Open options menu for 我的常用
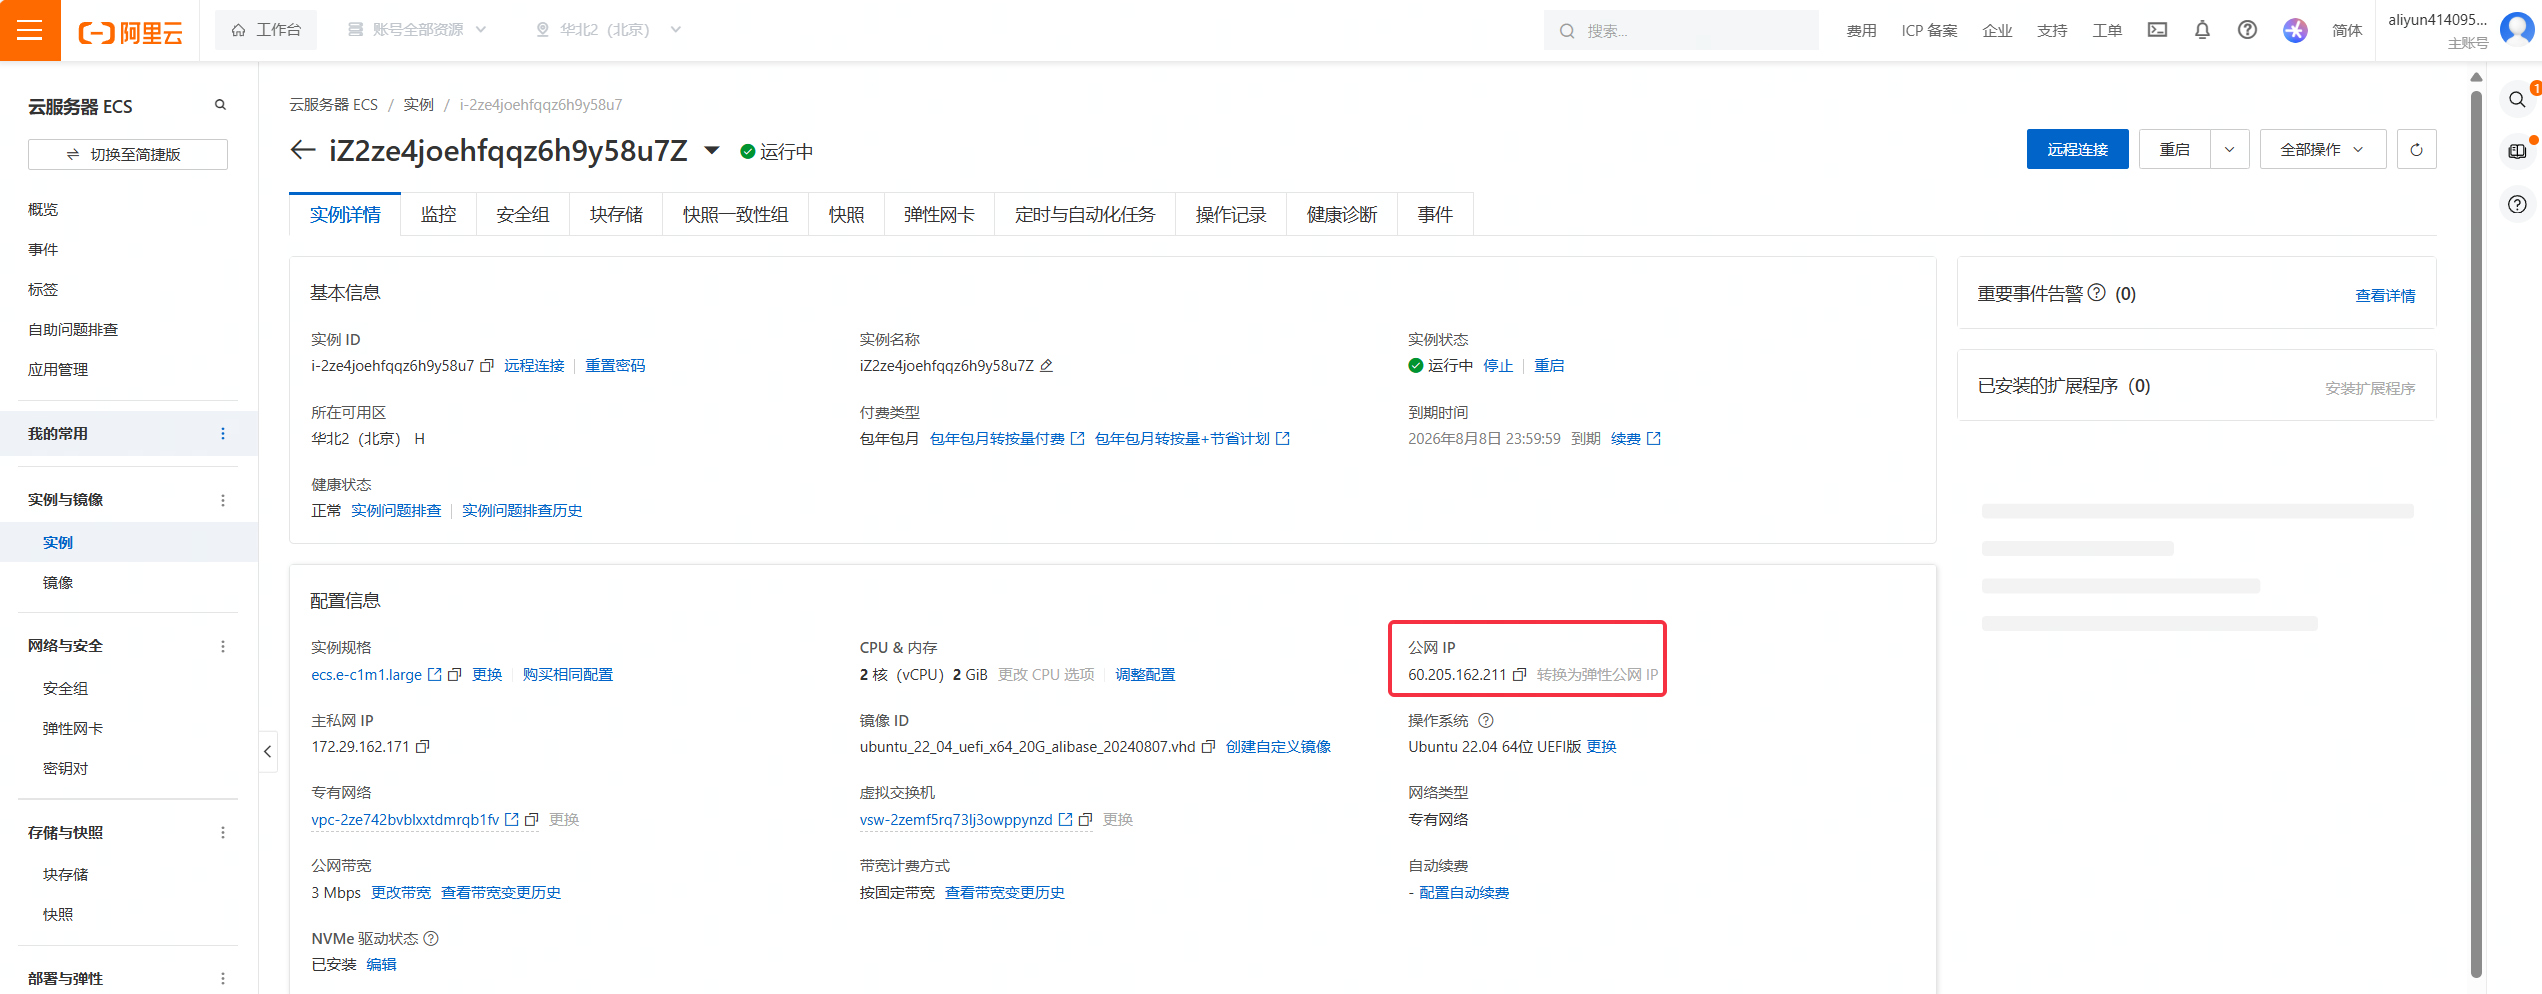Viewport: 2542px width, 994px height. (x=223, y=434)
